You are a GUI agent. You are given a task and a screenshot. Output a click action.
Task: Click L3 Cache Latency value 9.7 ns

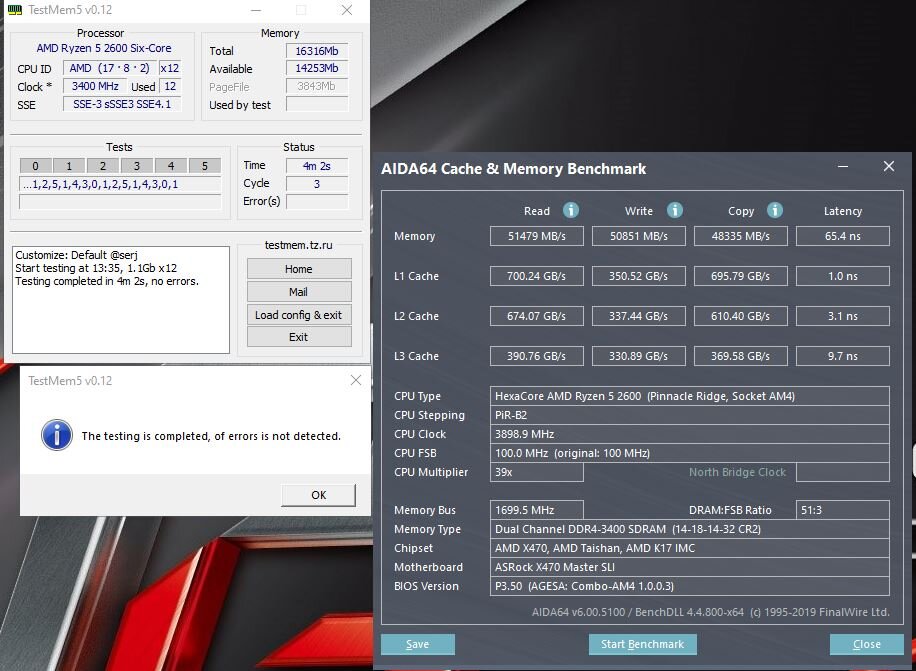point(842,356)
